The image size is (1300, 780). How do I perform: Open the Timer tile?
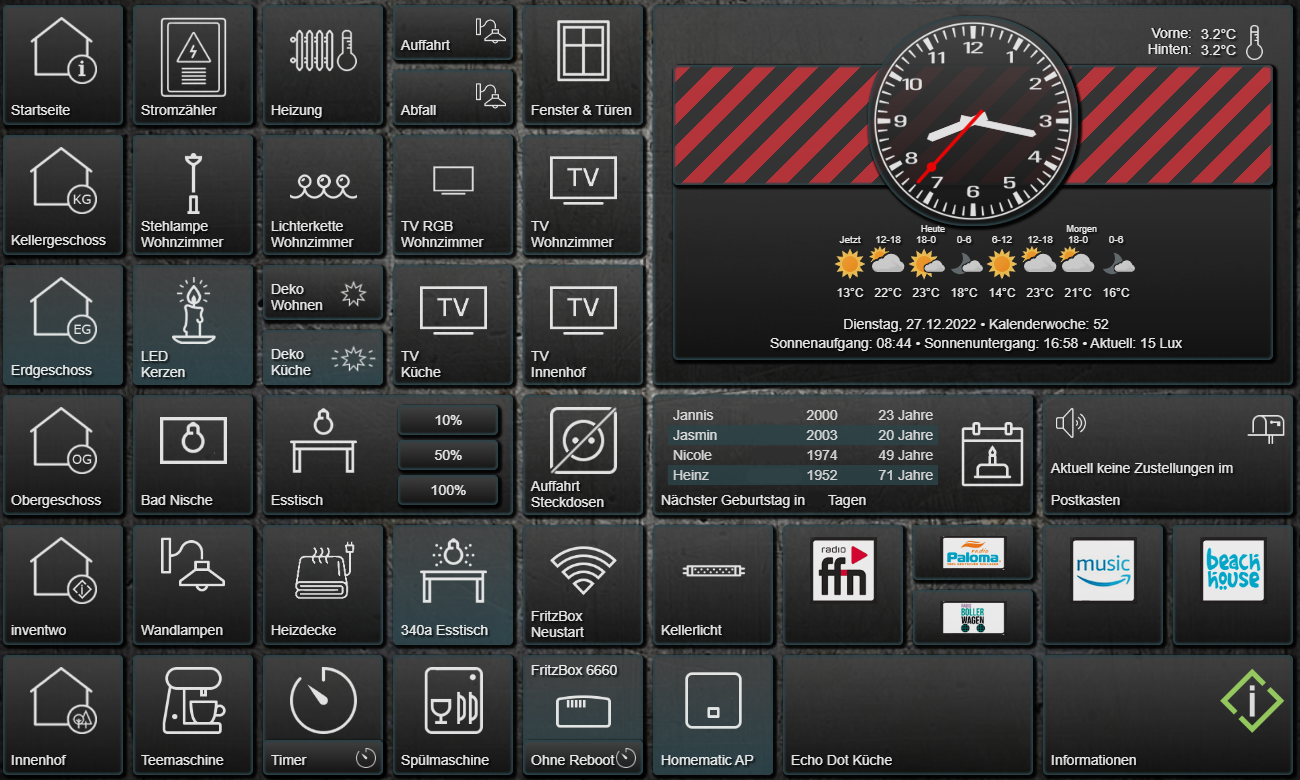323,715
